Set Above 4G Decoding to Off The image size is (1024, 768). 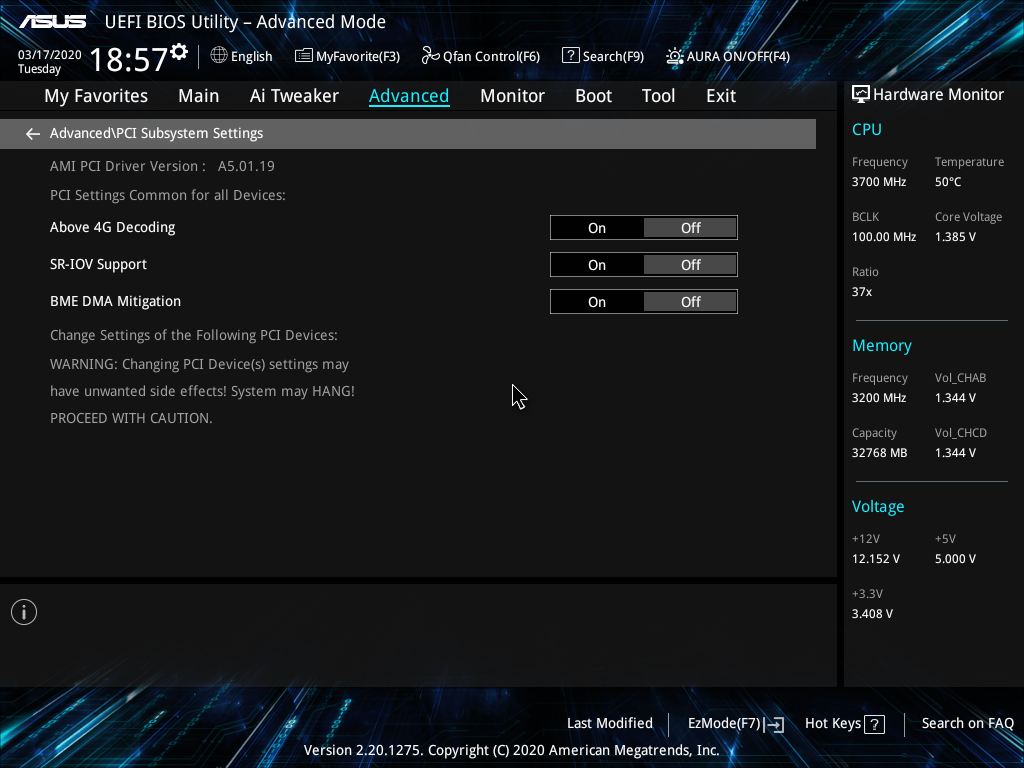point(690,228)
